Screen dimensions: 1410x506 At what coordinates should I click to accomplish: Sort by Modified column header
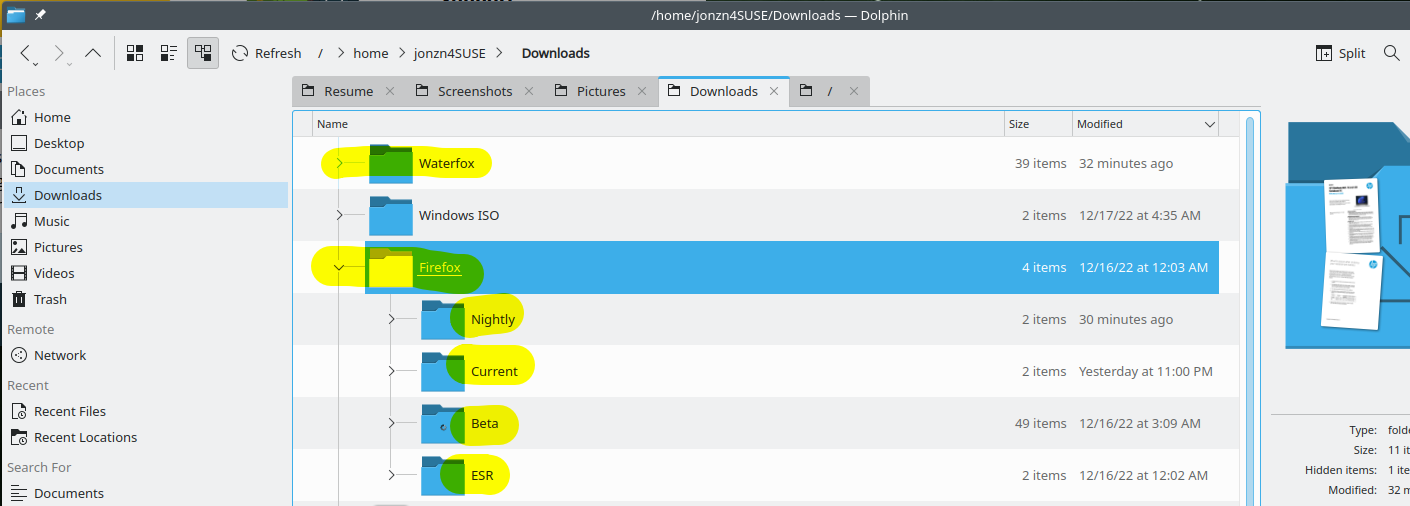coord(1145,124)
